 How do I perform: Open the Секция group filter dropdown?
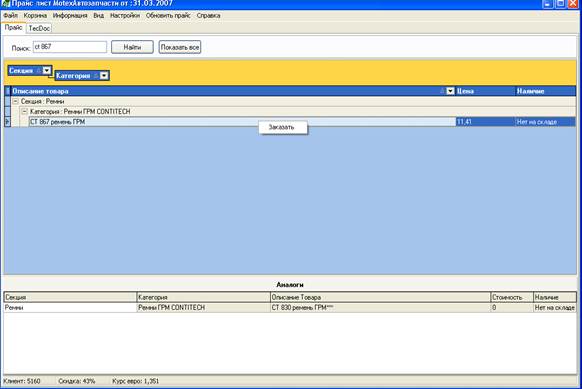46,71
